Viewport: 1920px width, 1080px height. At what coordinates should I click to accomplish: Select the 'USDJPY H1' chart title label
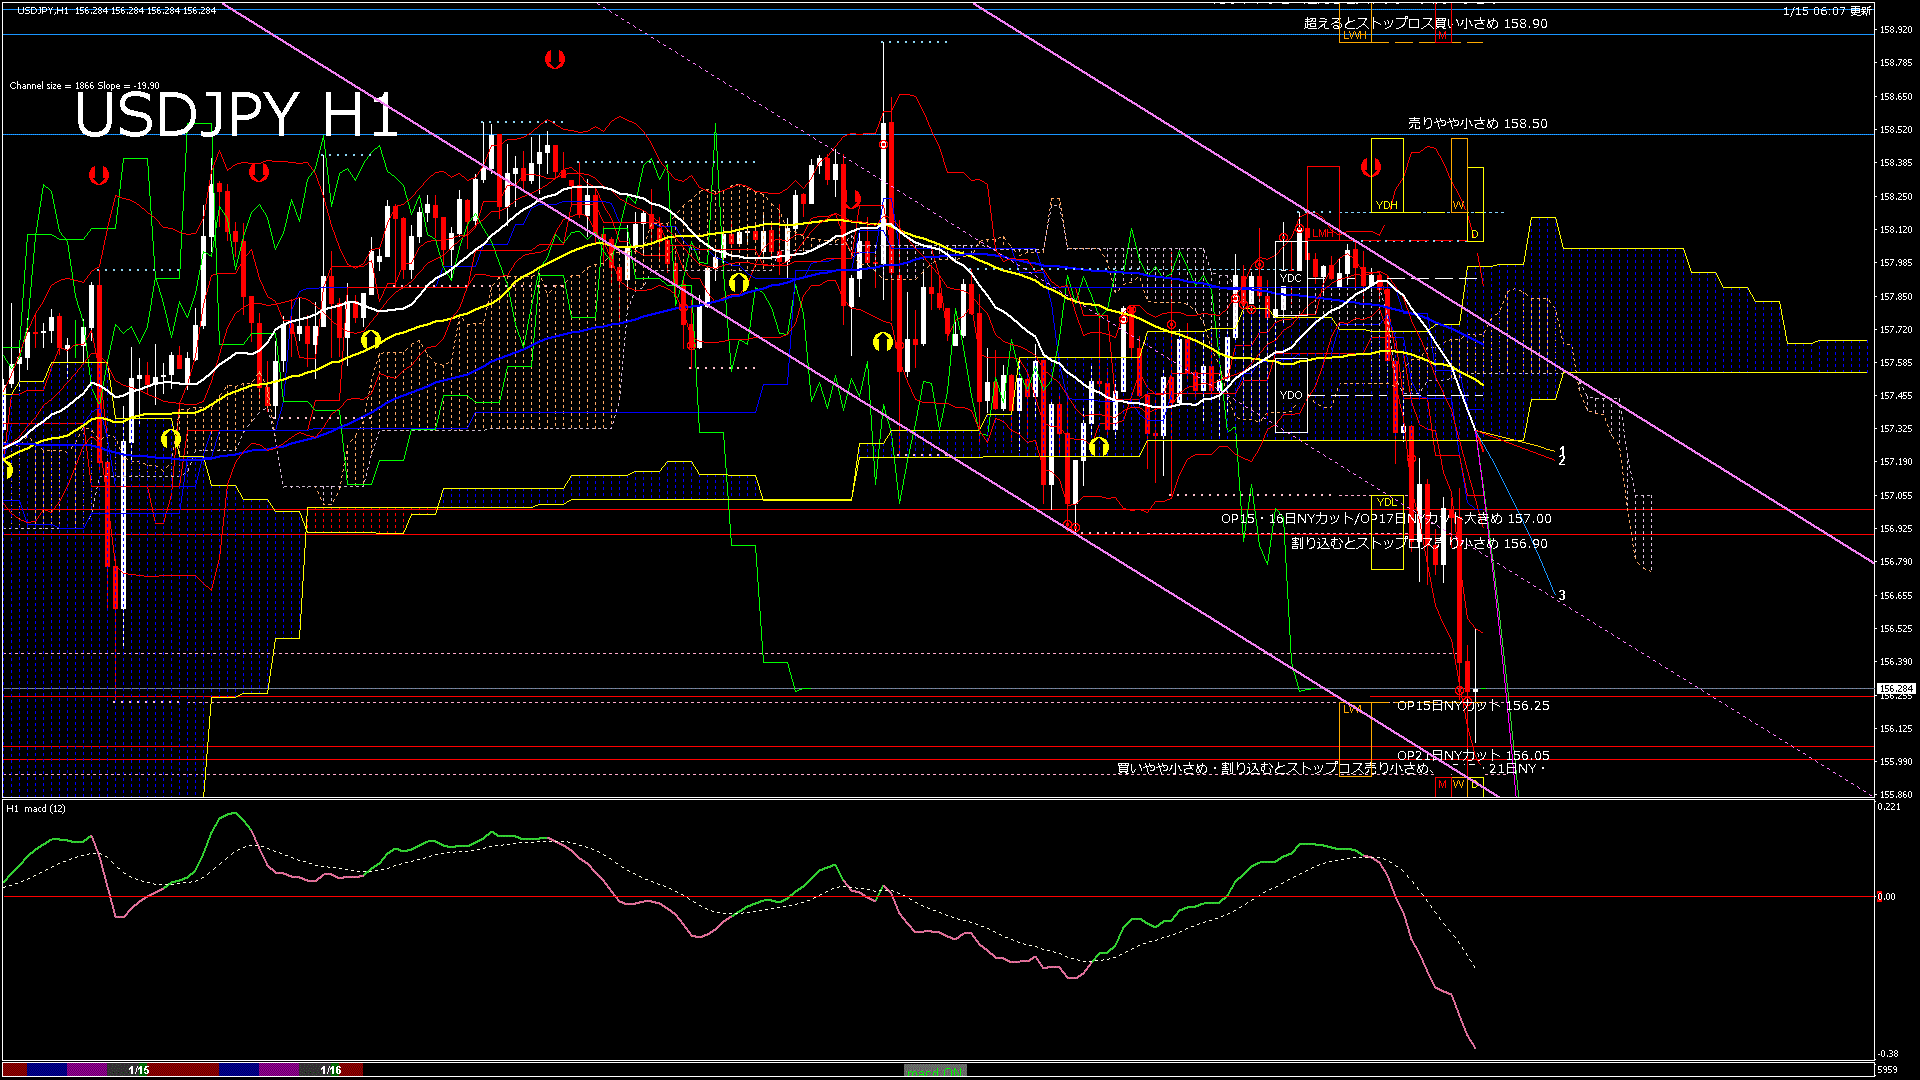(237, 115)
